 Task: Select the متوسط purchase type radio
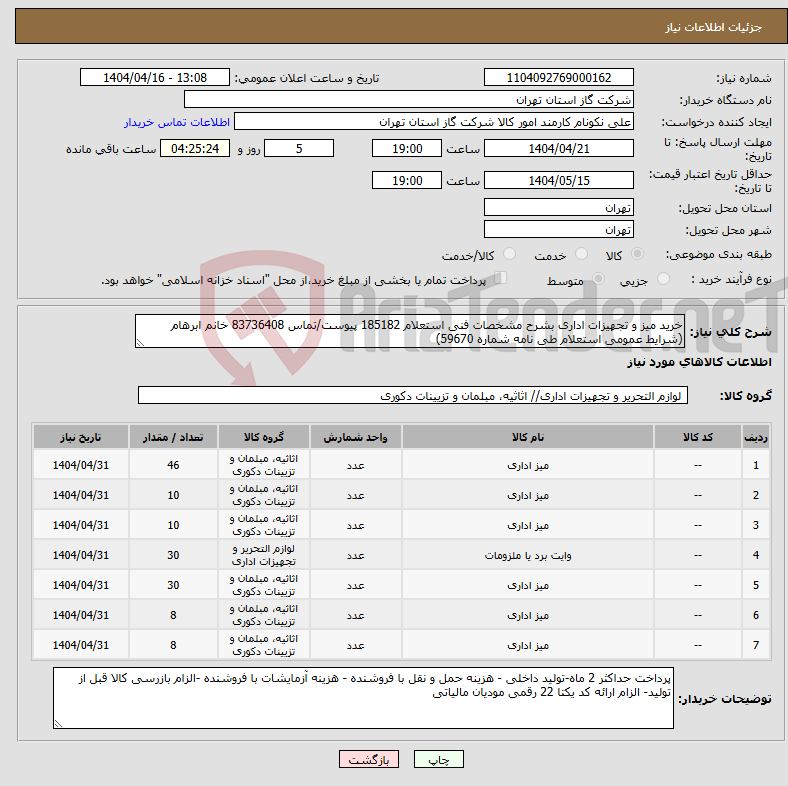pyautogui.click(x=598, y=278)
